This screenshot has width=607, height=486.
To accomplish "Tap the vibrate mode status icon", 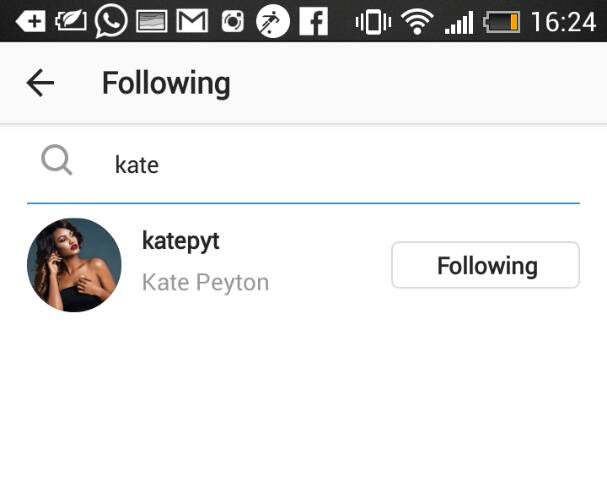I will coord(373,21).
